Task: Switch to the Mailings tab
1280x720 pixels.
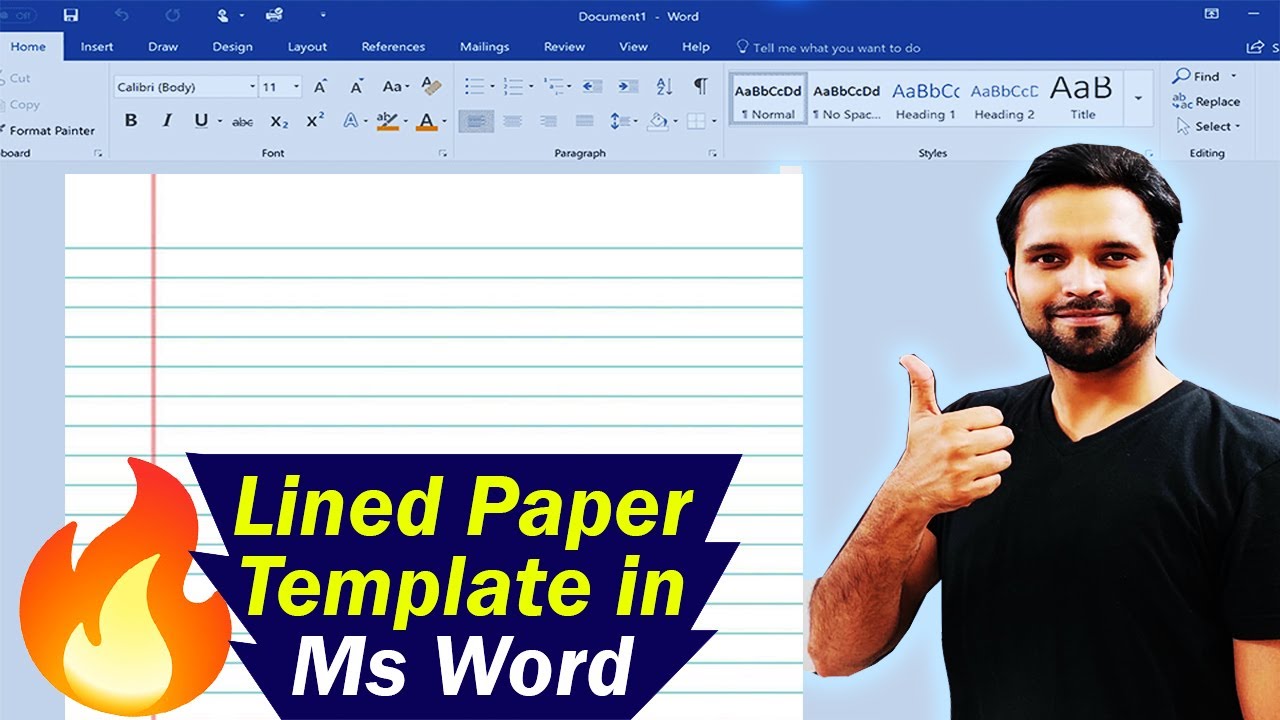Action: click(x=485, y=47)
